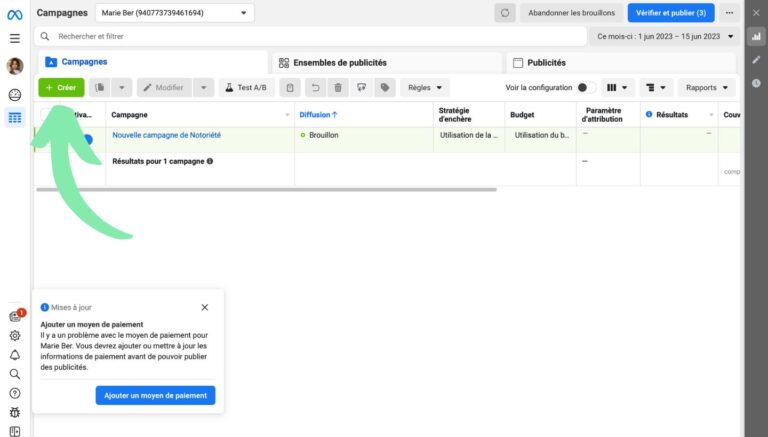Open the breakdown rows dropdown
This screenshot has height=437, width=768.
point(656,88)
